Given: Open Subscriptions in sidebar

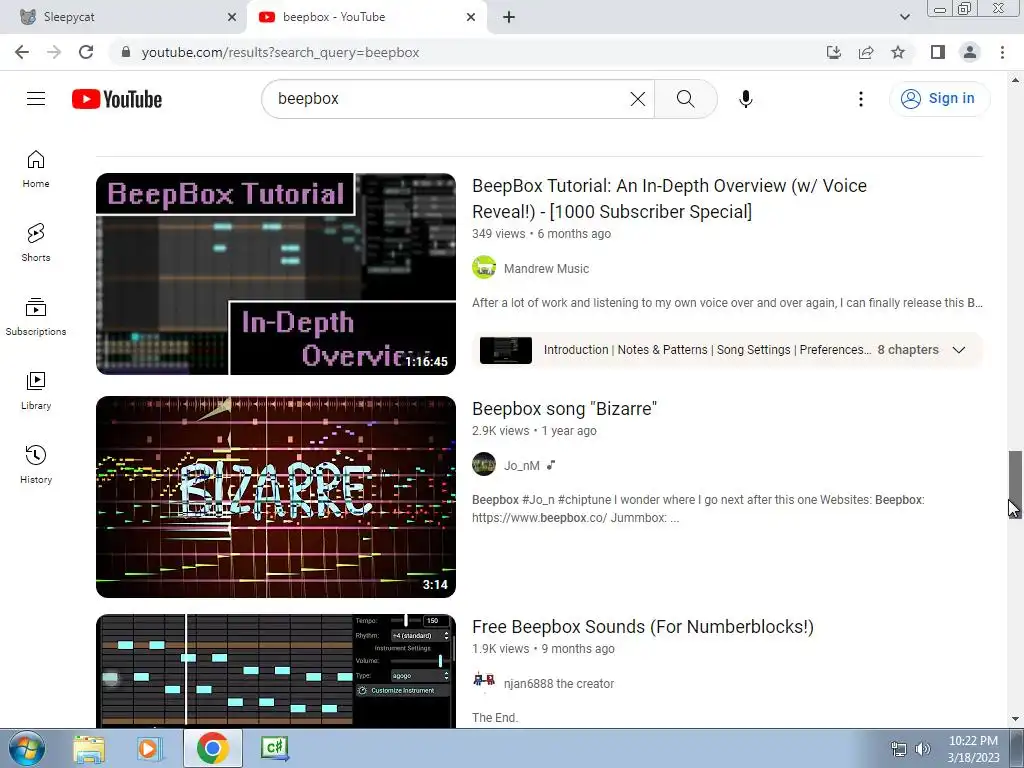Looking at the screenshot, I should (x=36, y=317).
